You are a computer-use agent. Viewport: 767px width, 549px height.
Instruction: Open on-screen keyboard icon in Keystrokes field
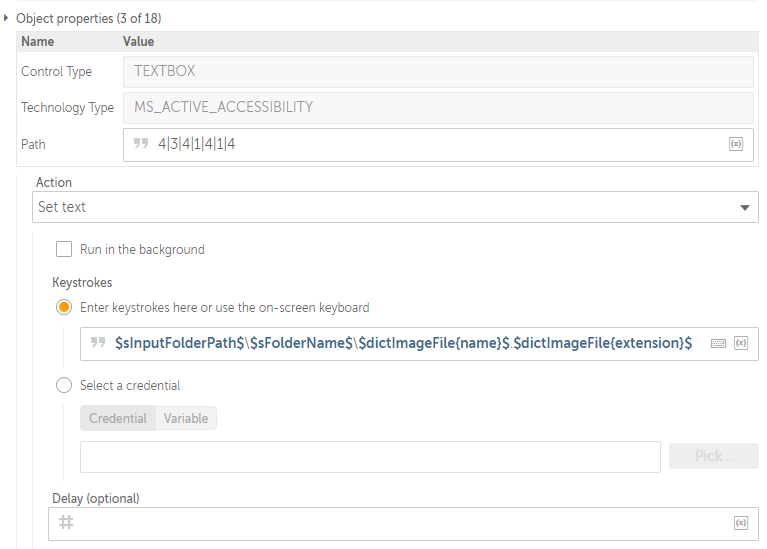(x=718, y=343)
